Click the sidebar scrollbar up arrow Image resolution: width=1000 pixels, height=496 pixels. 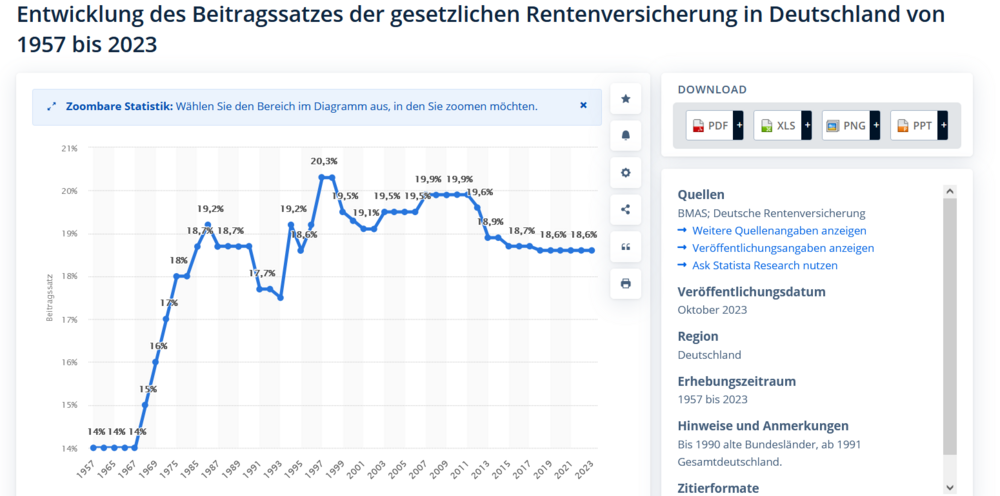(950, 191)
